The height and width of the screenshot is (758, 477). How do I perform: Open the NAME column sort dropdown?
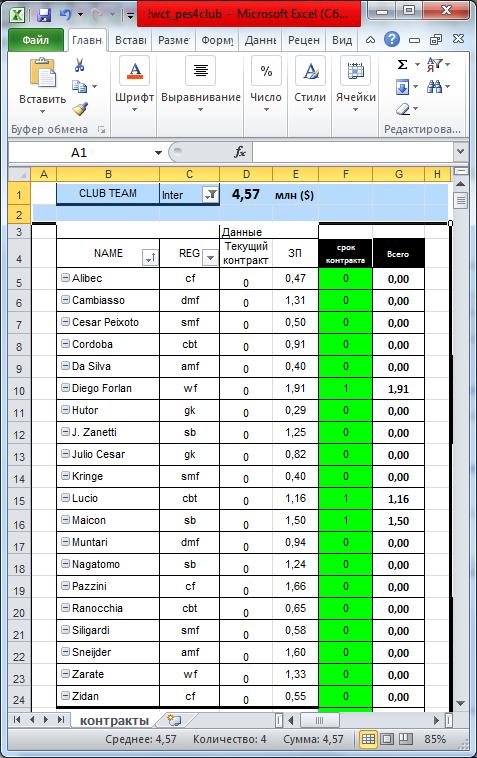[x=150, y=257]
